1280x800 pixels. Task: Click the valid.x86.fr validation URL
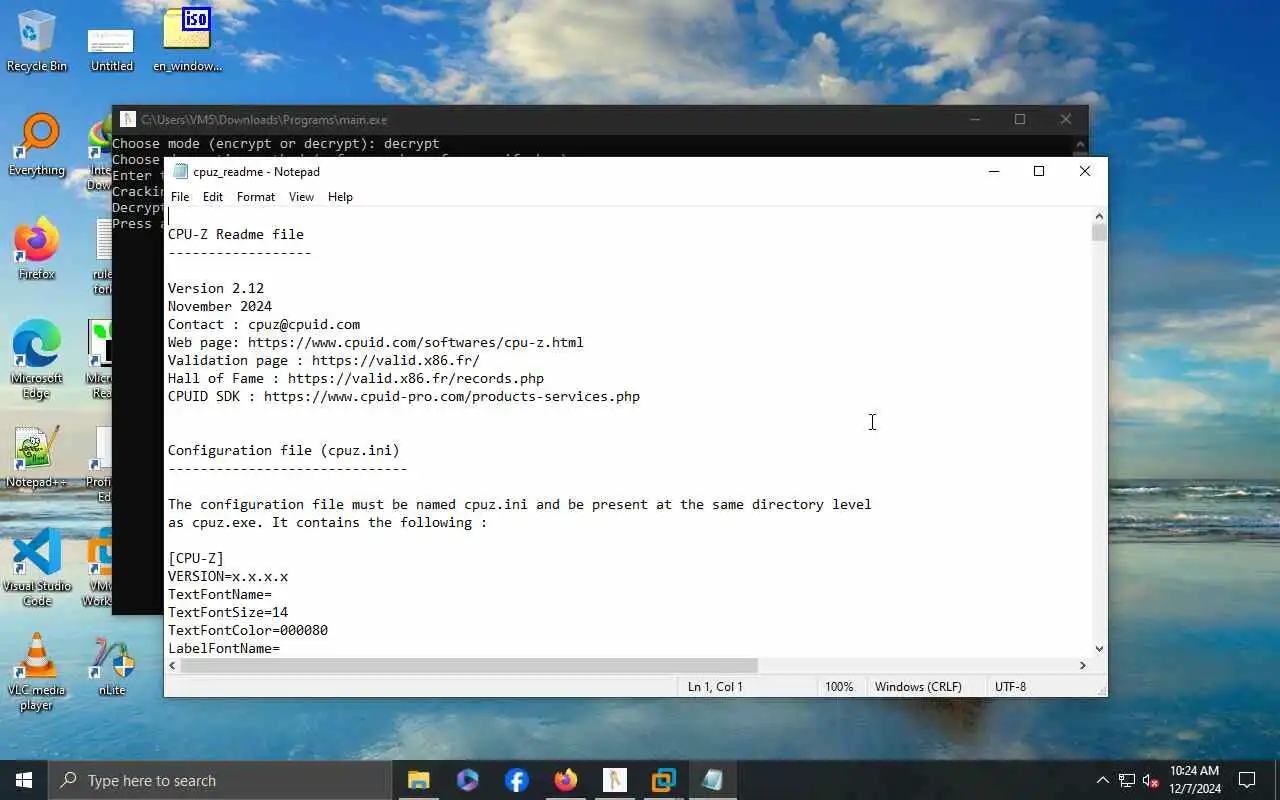[x=396, y=360]
